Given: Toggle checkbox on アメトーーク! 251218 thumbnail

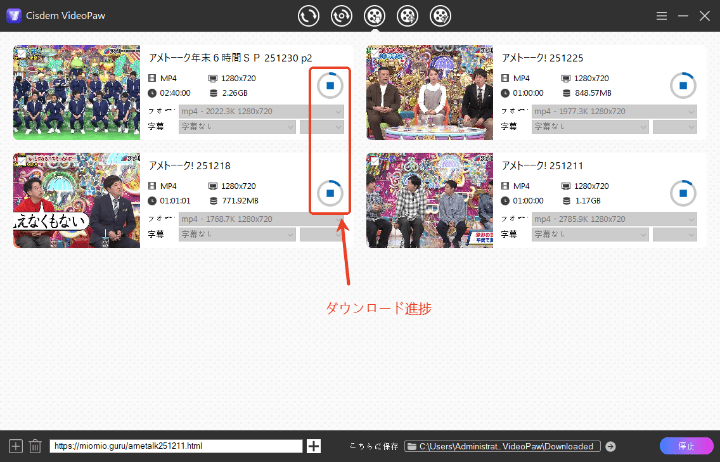Looking at the screenshot, I should click(21, 161).
